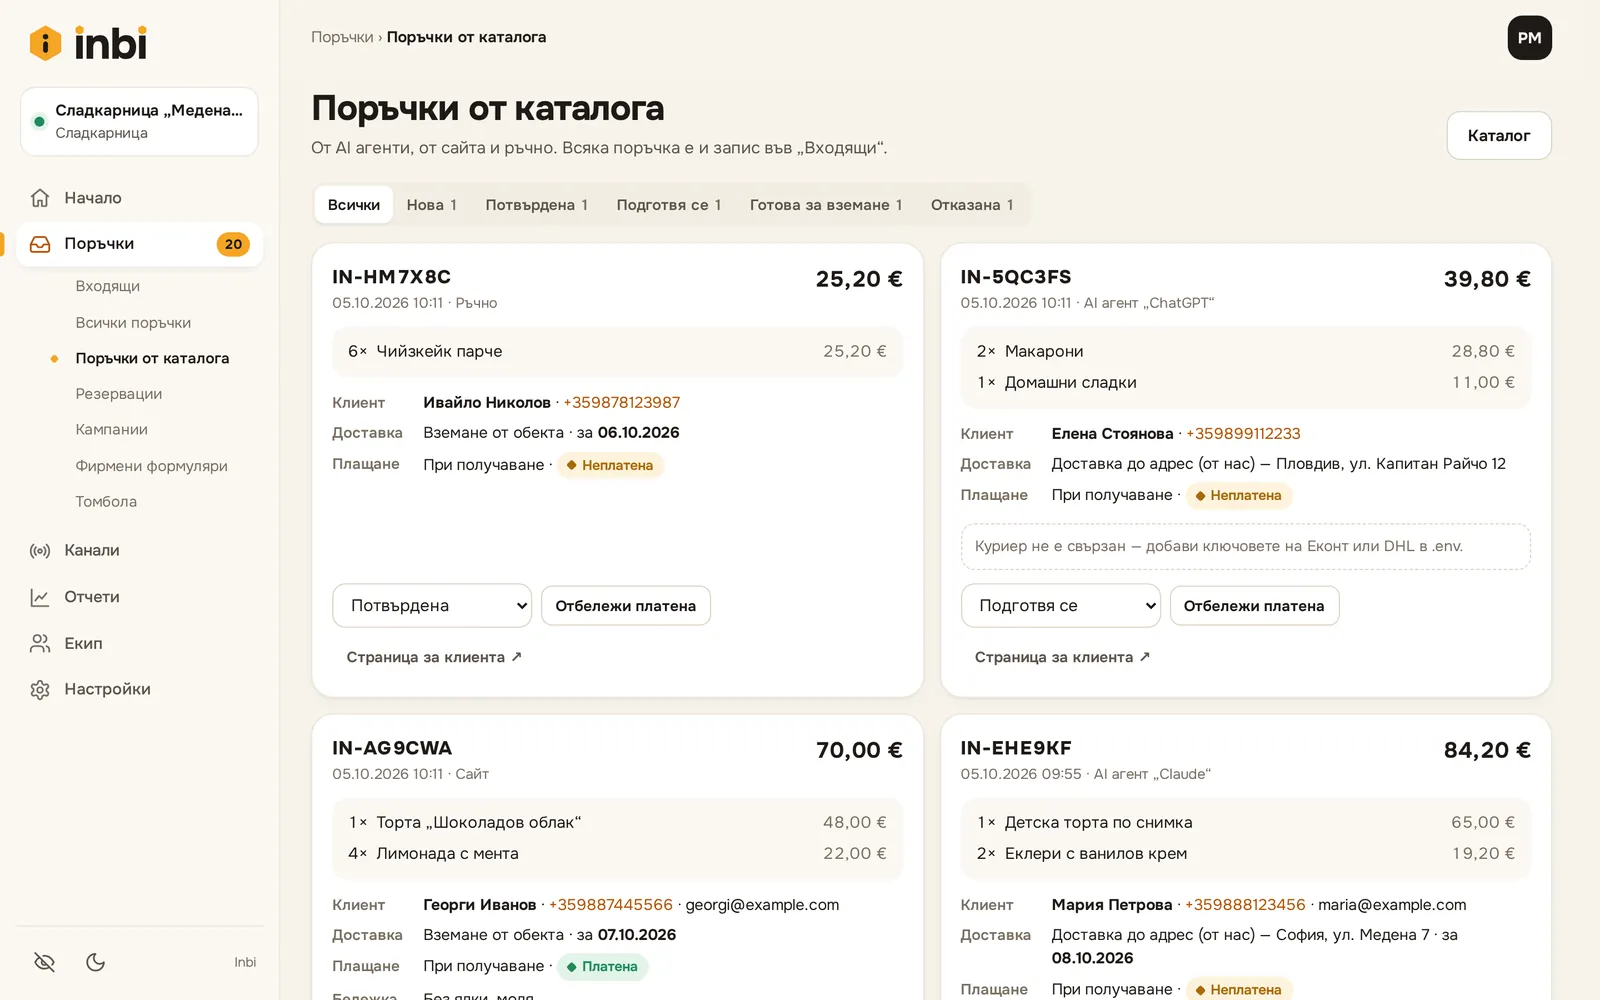This screenshot has width=1600, height=1000.
Task: Open Томбола submenu item
Action: (x=106, y=502)
